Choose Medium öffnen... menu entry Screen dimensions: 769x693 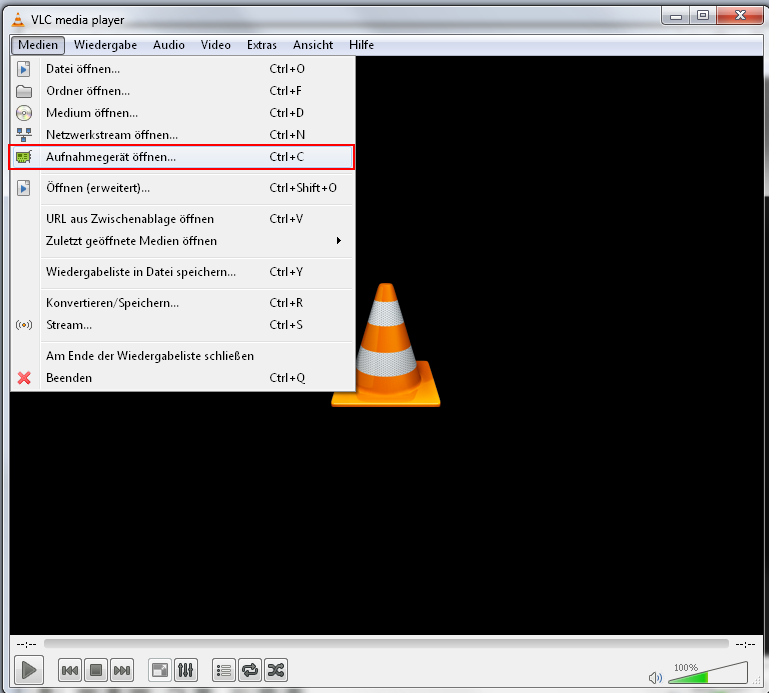[182, 113]
